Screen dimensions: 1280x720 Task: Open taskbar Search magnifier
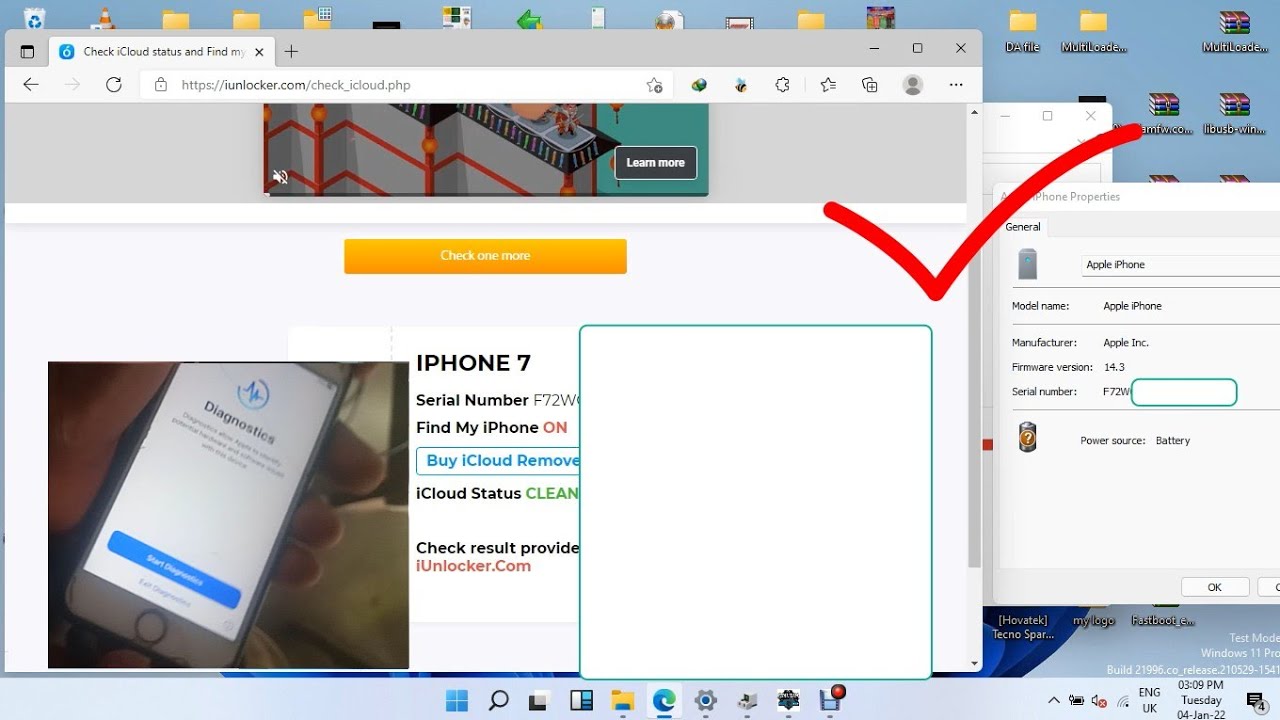pos(498,700)
